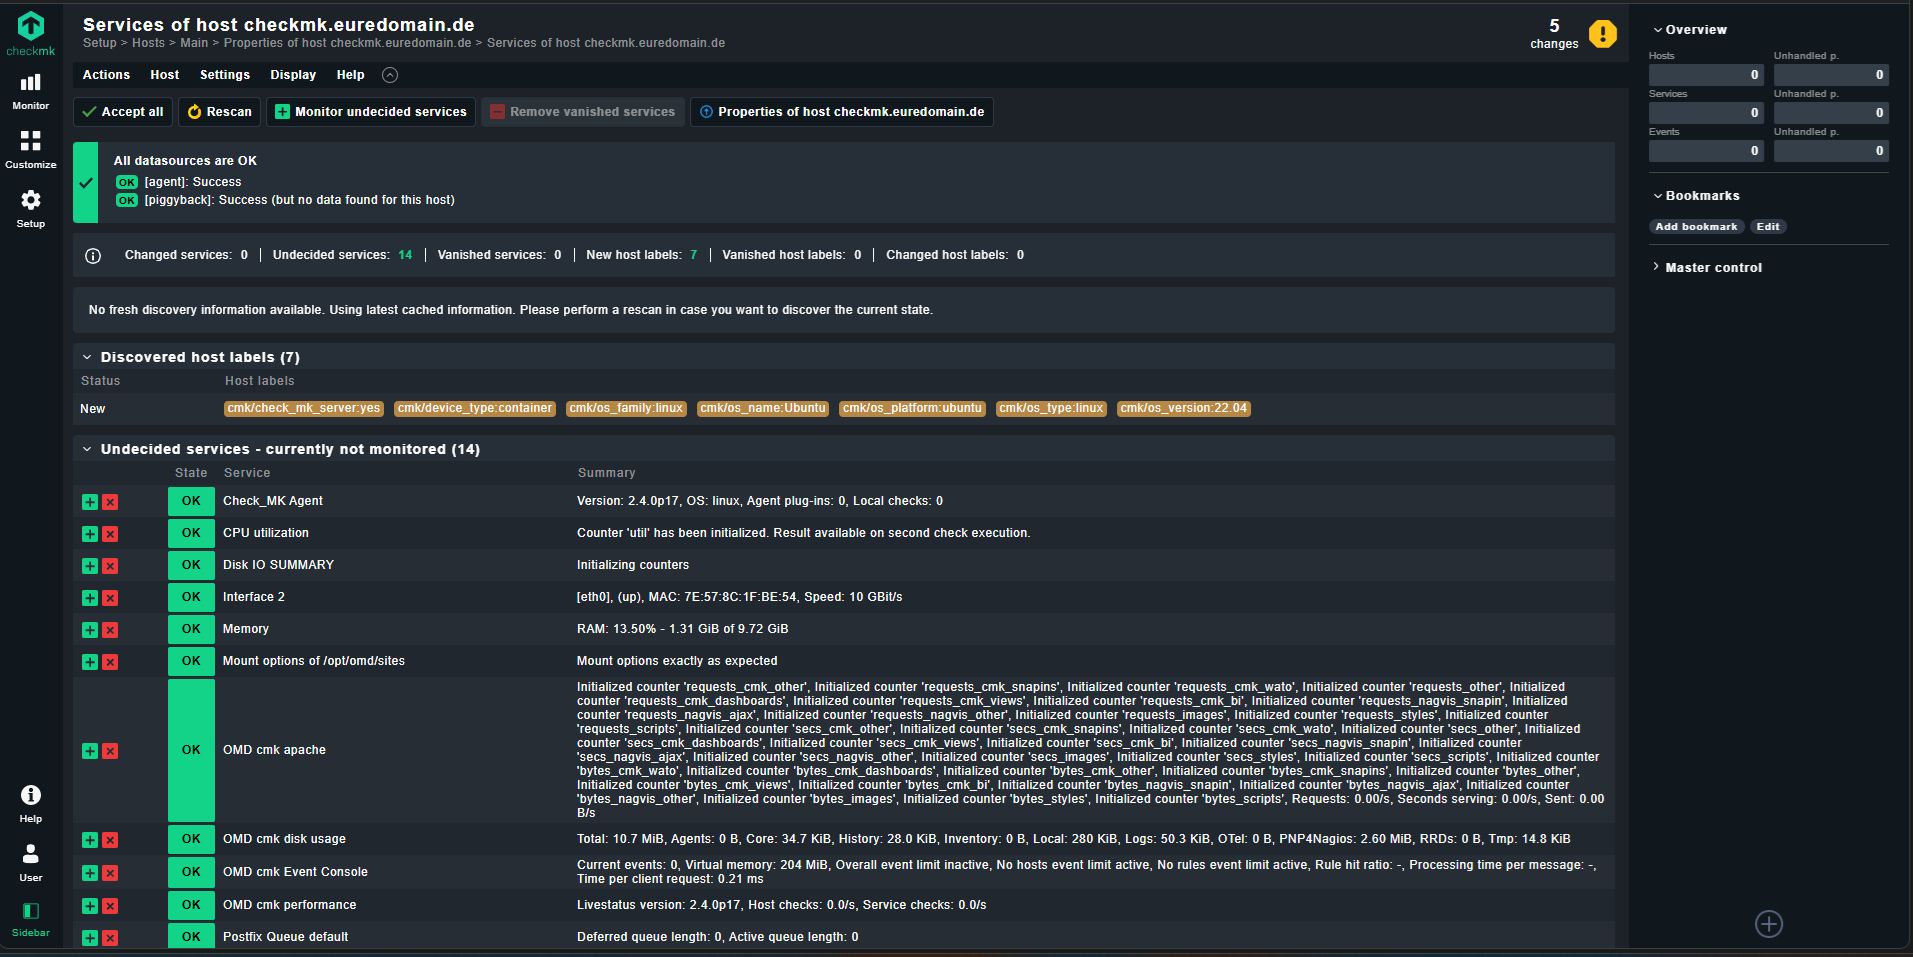The height and width of the screenshot is (957, 1913).
Task: Collapse the Undecided services section
Action: (x=87, y=449)
